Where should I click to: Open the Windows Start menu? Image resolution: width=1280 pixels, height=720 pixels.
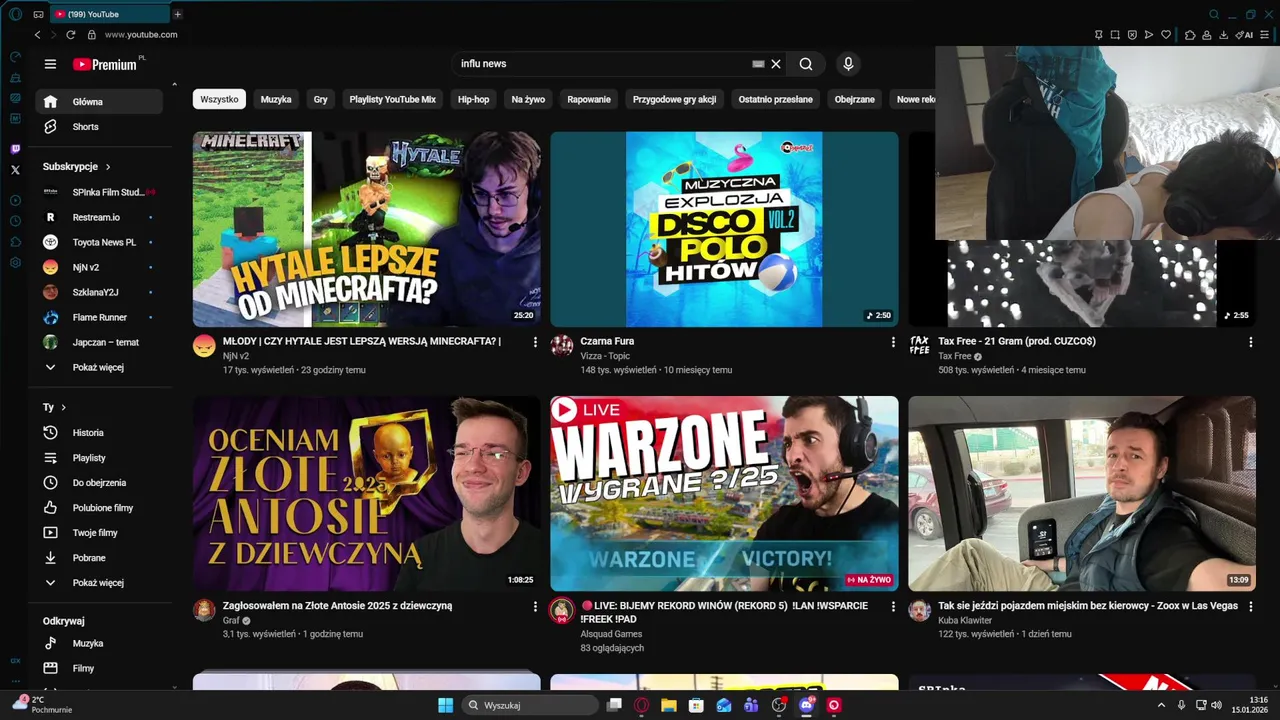click(x=445, y=705)
